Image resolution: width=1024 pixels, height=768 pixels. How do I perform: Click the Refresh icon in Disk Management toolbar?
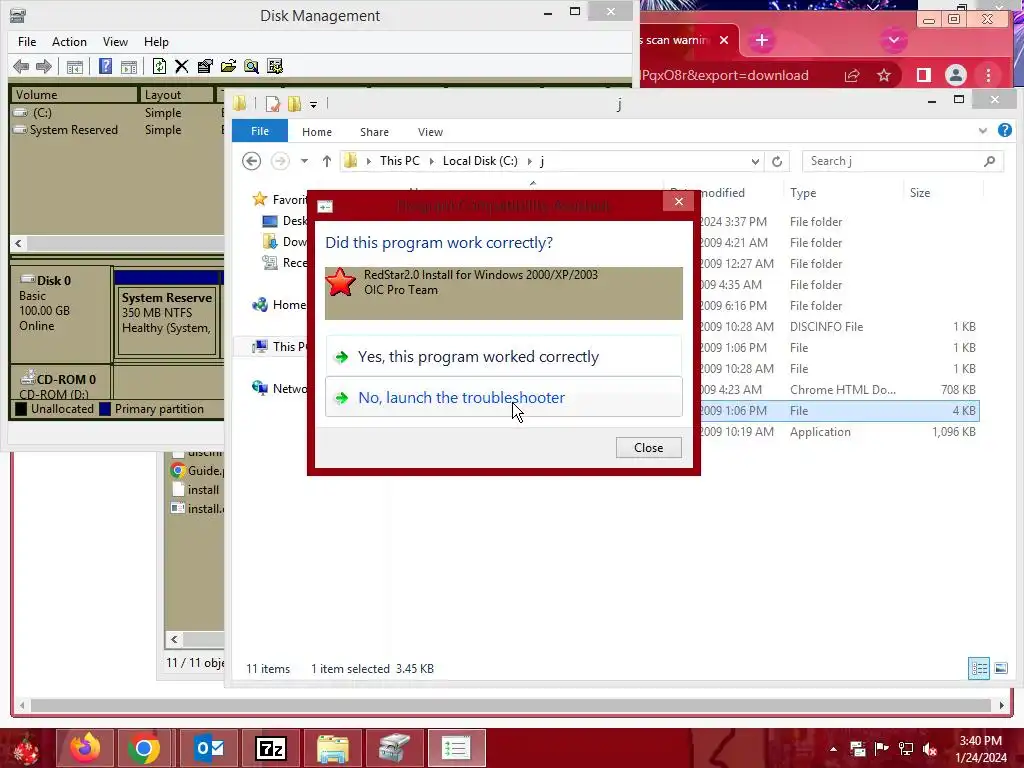point(159,66)
